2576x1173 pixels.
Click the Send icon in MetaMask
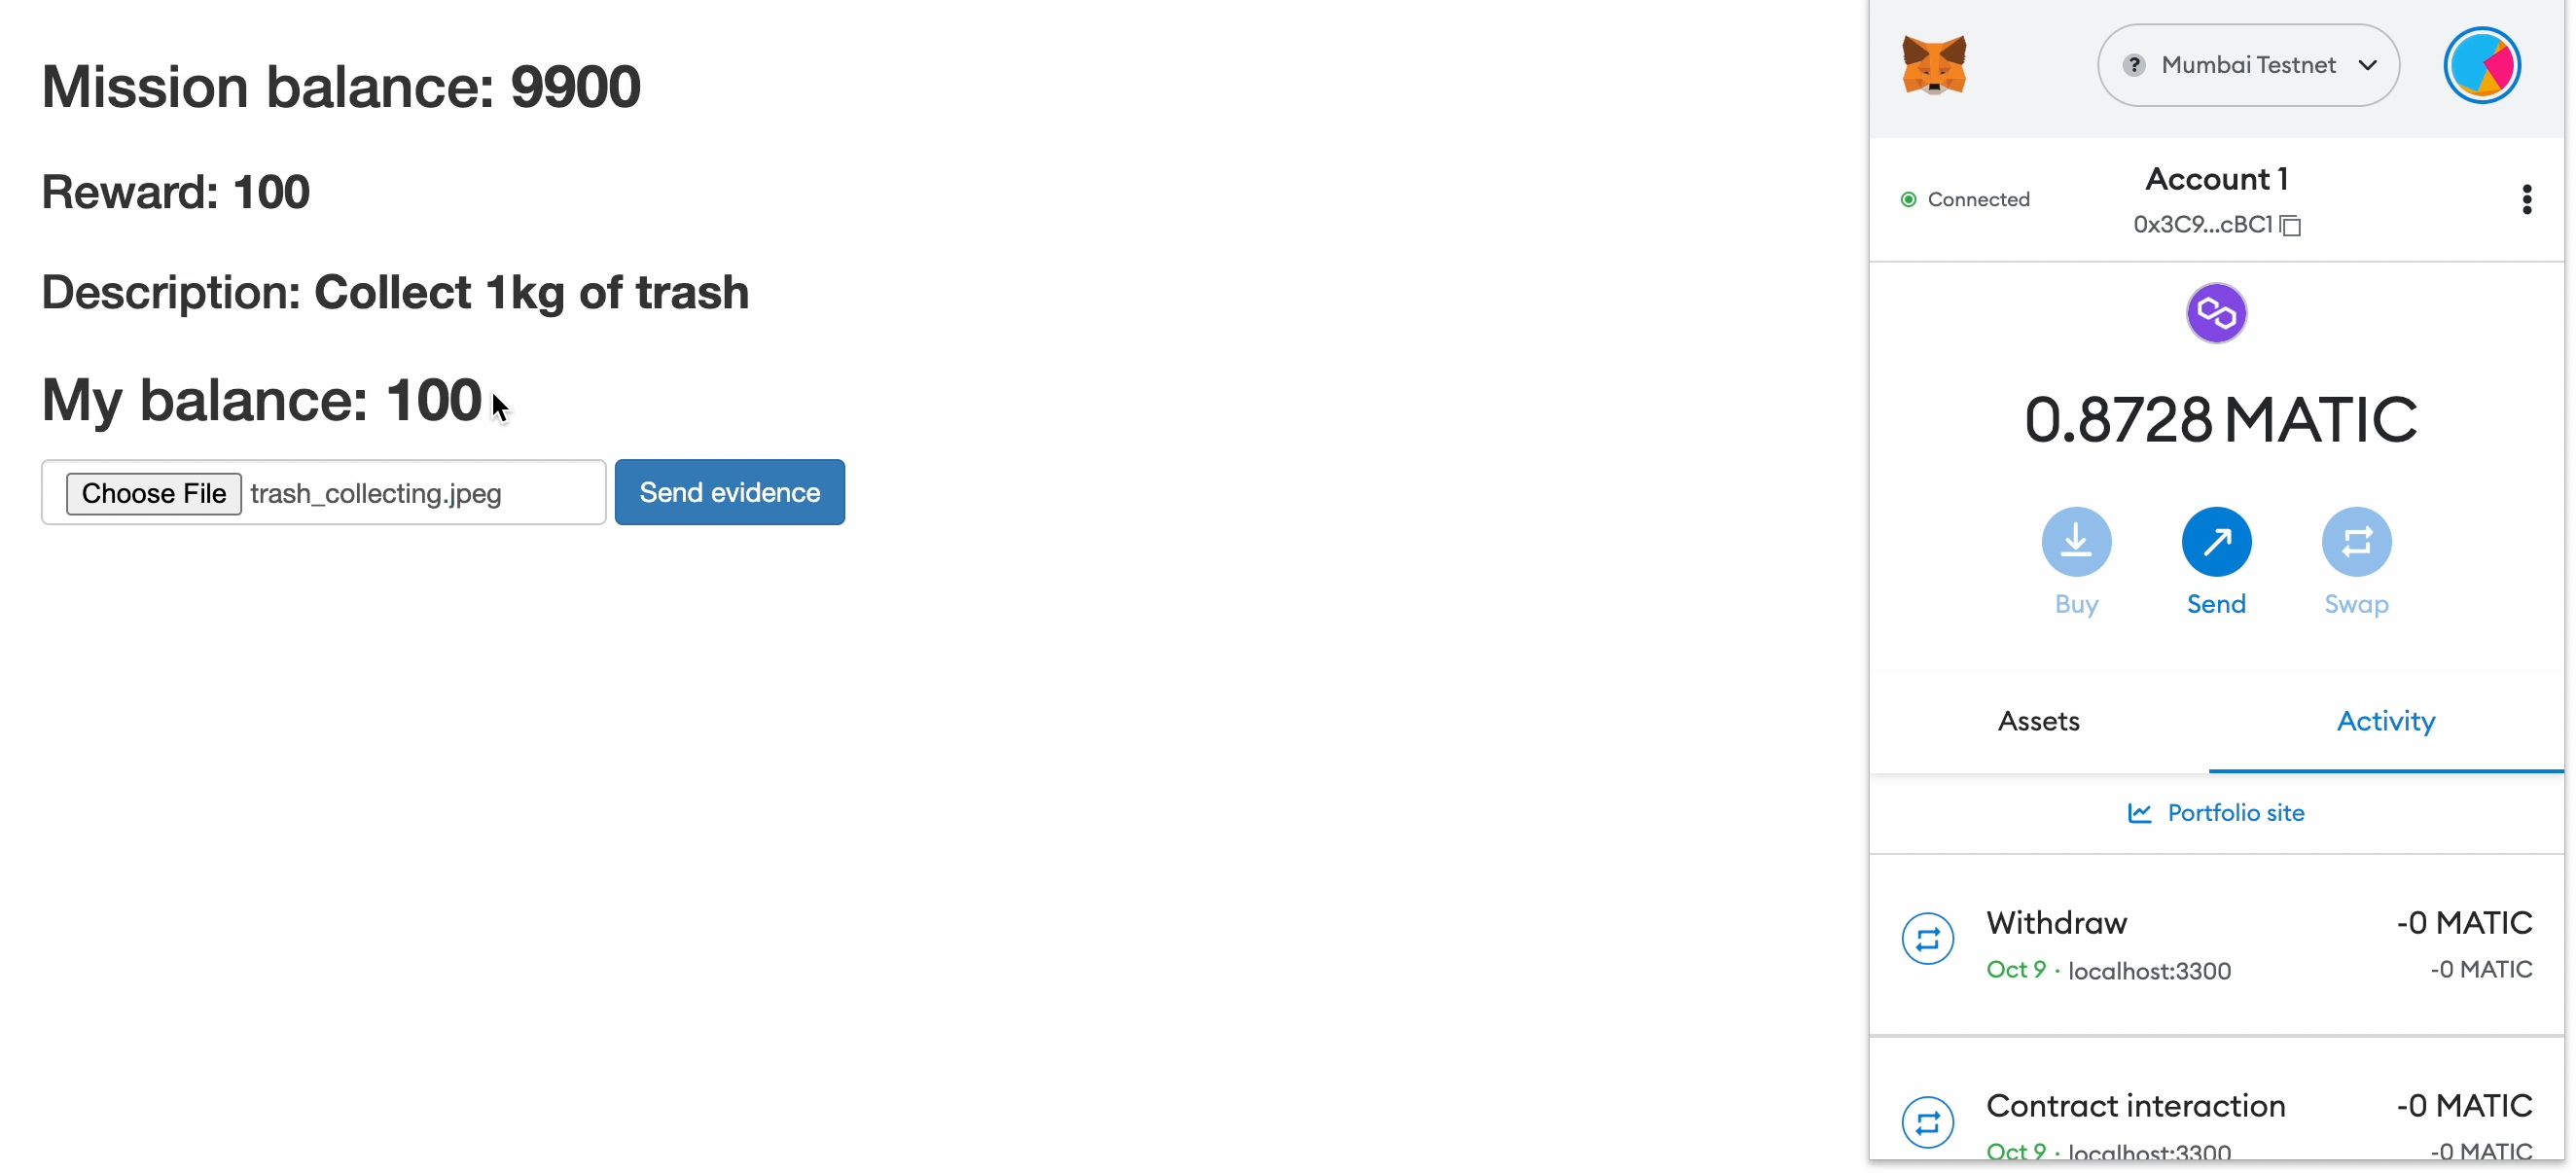[2216, 541]
